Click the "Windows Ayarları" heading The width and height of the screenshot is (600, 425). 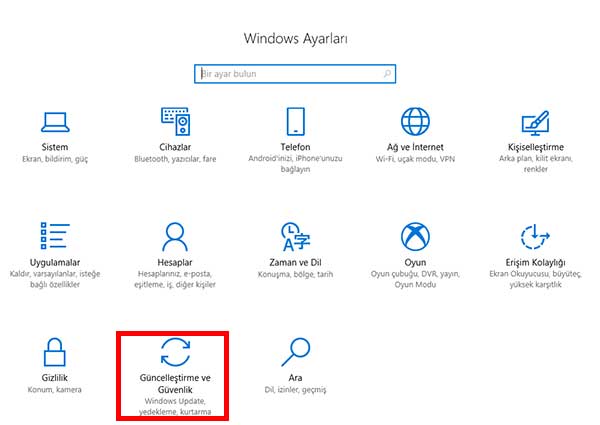[295, 39]
